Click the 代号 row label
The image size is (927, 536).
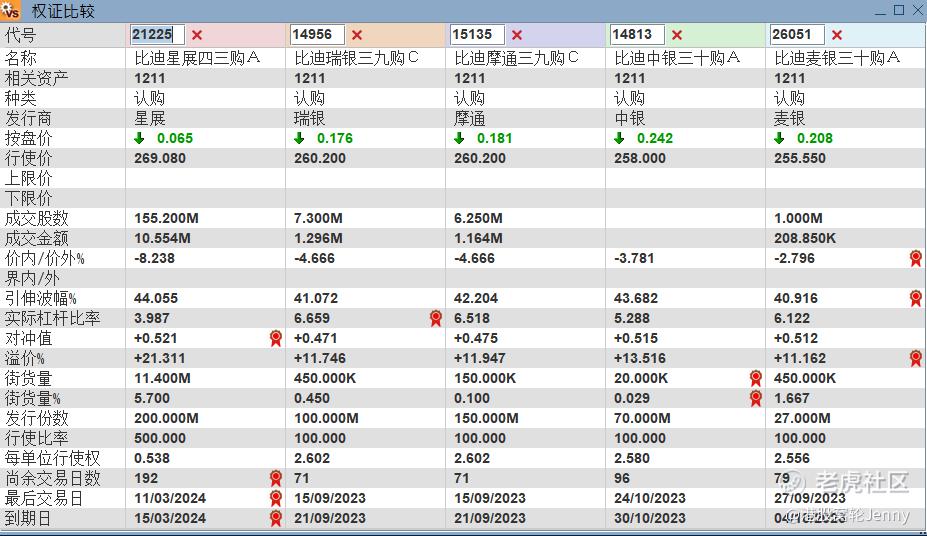click(20, 35)
